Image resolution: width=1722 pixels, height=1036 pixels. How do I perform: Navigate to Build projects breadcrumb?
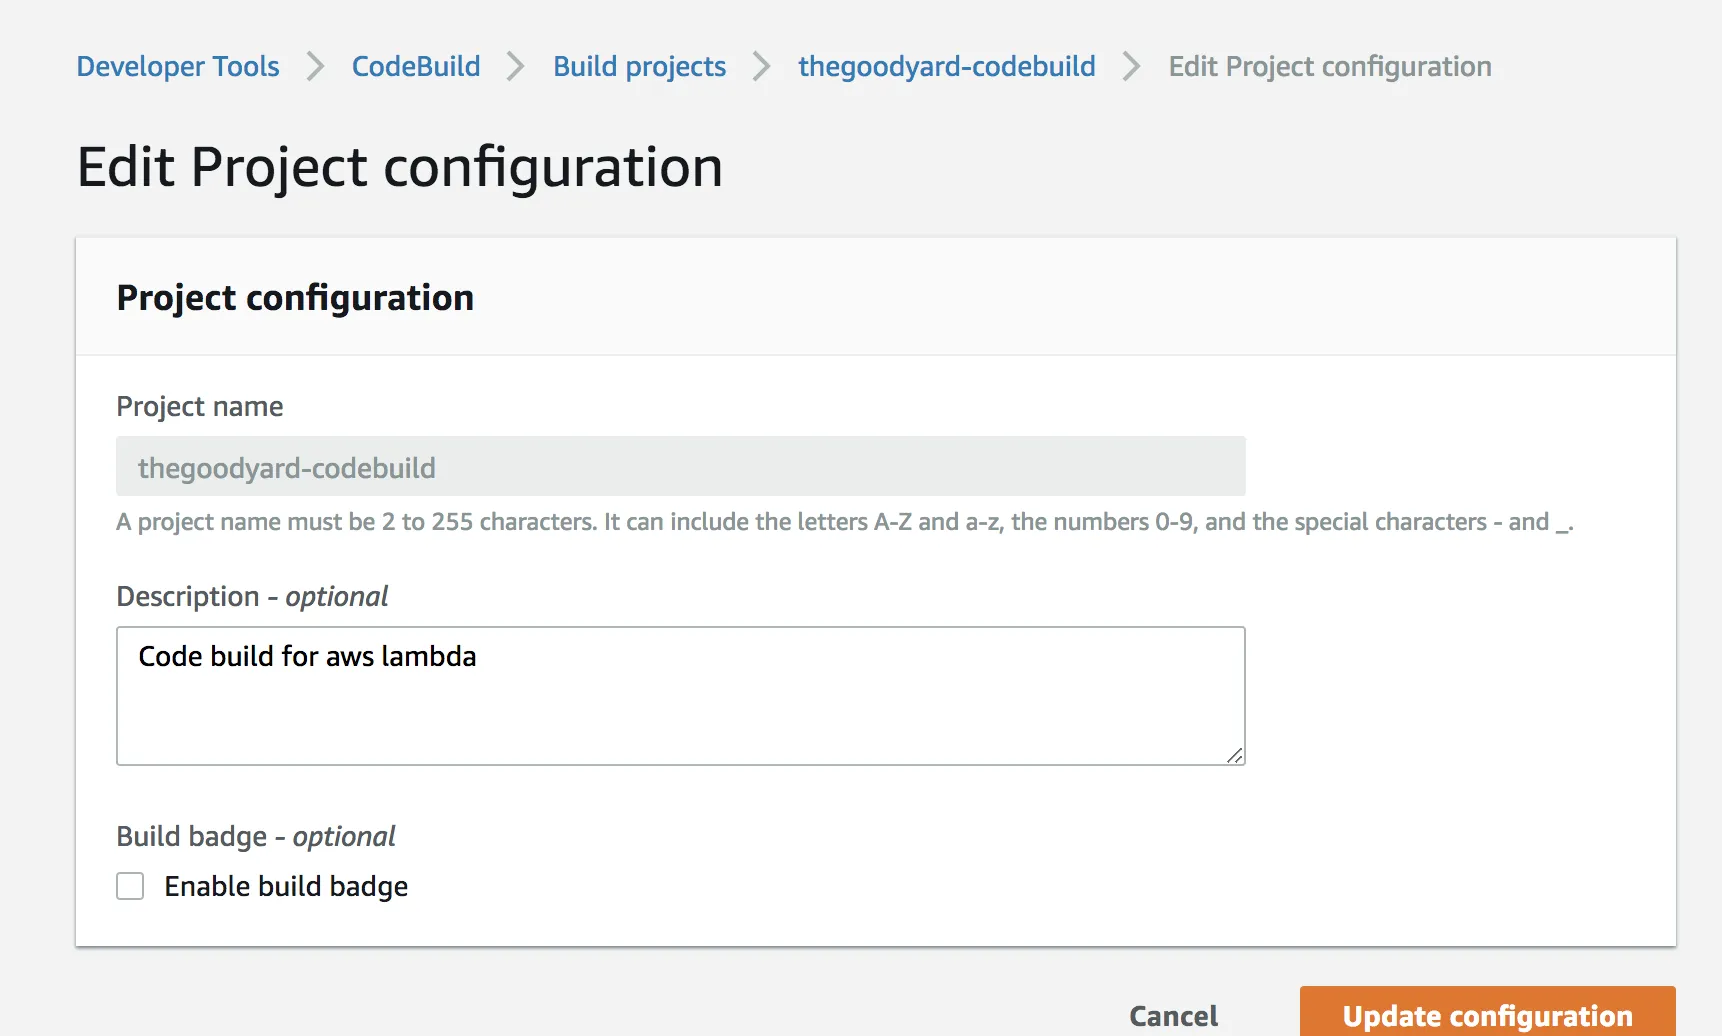pos(639,66)
